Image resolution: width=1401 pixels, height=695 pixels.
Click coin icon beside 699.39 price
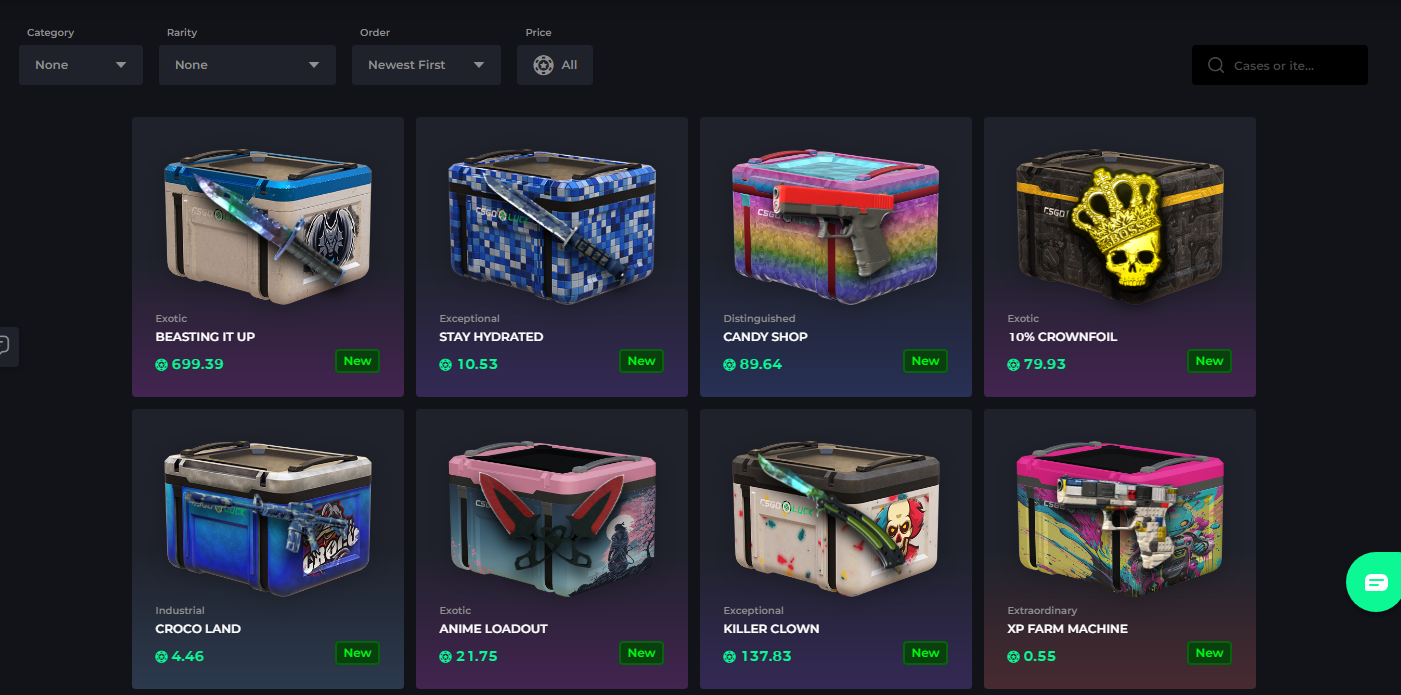pyautogui.click(x=161, y=365)
